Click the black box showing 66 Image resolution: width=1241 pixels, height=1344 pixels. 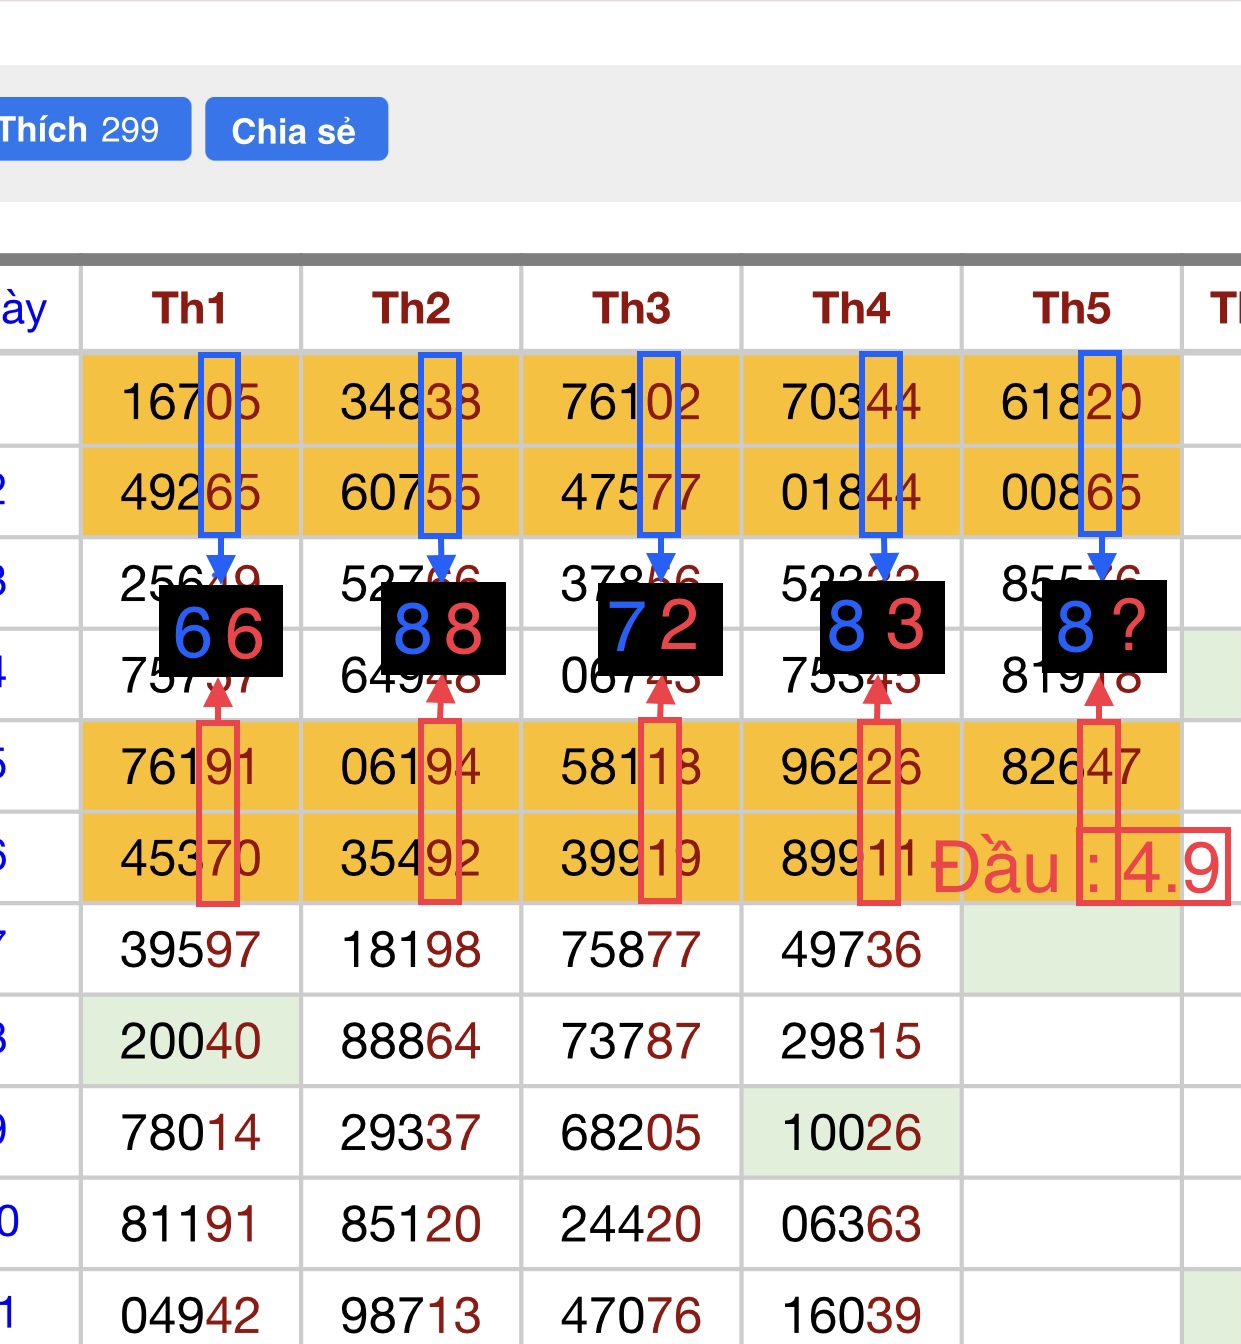(220, 632)
